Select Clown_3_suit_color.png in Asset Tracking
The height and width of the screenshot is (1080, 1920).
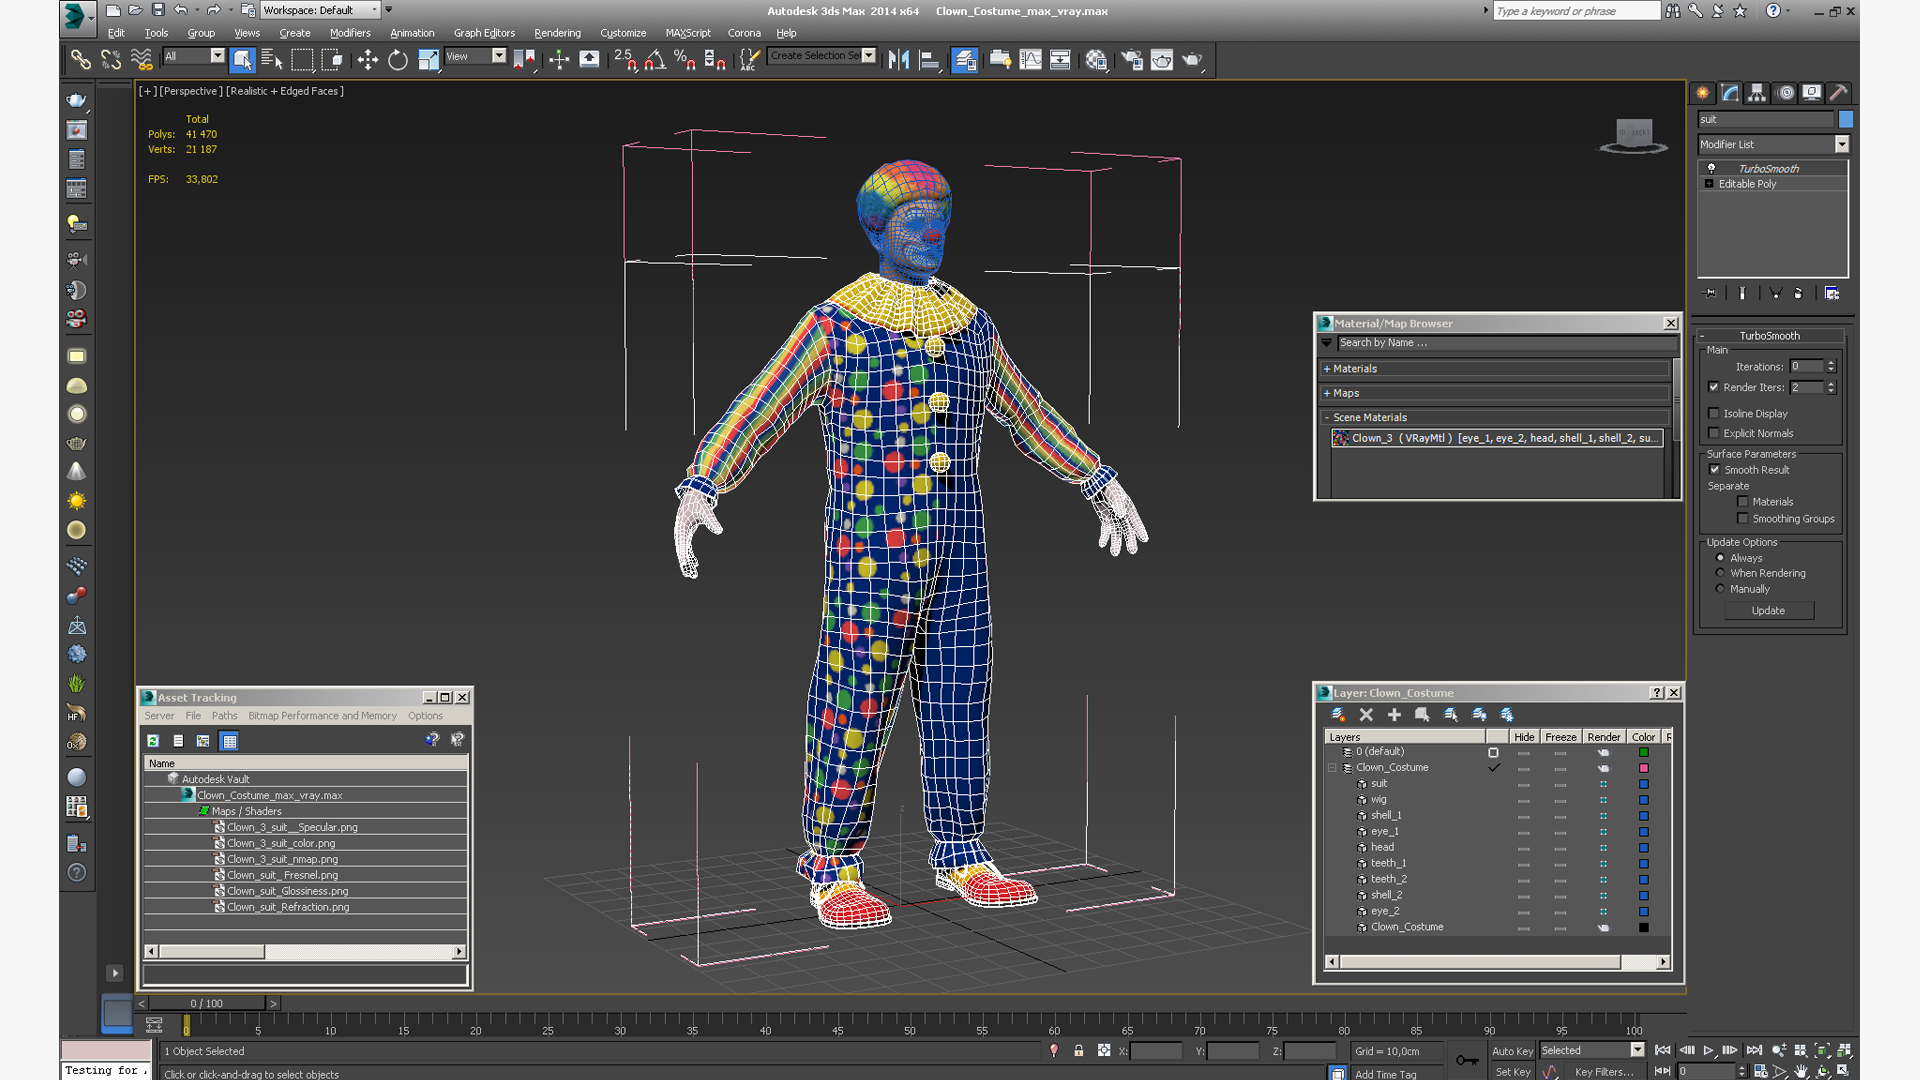pyautogui.click(x=281, y=843)
